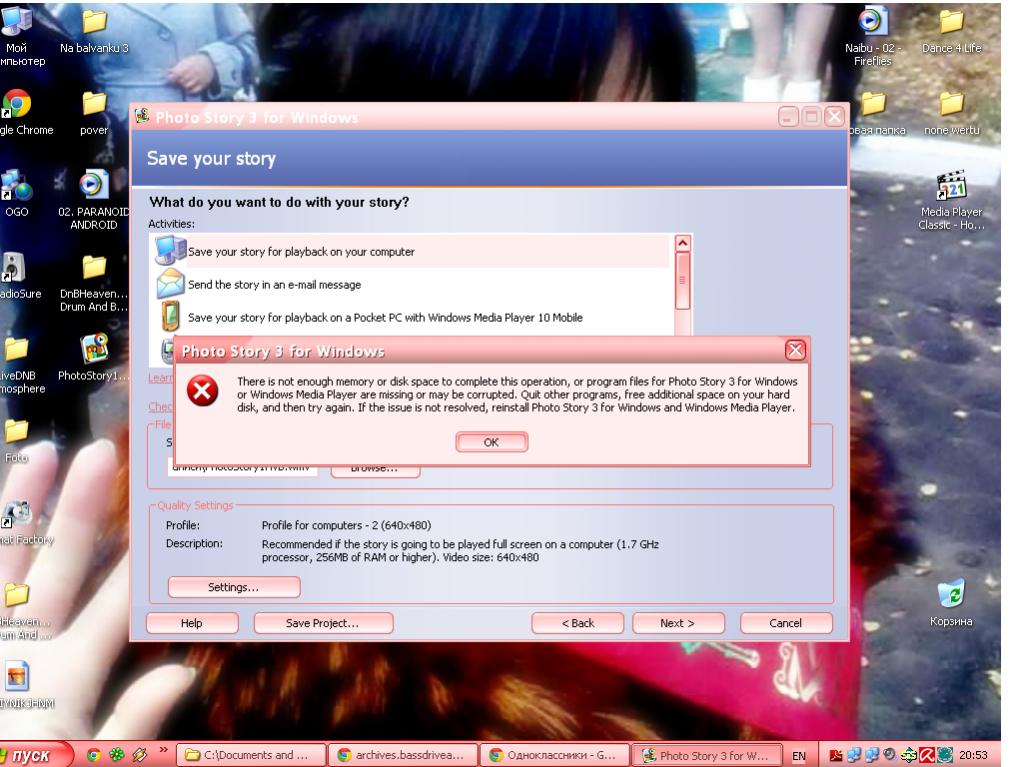Screen dimensions: 1023x767
Task: Open the LiveDNB Atmosphere folder
Action: [20, 365]
